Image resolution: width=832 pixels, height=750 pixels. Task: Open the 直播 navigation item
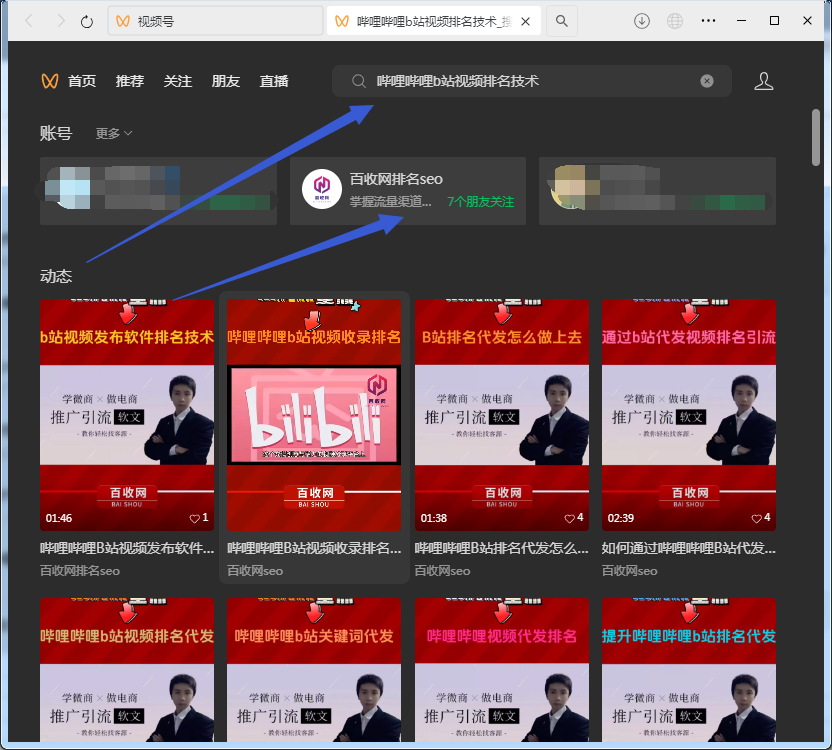(x=274, y=81)
